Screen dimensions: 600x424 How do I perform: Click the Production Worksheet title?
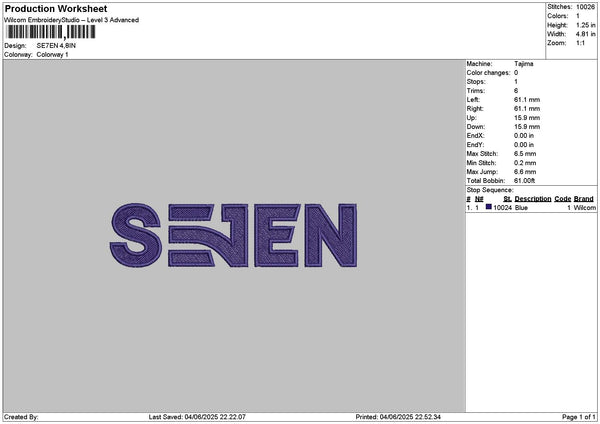pos(56,9)
